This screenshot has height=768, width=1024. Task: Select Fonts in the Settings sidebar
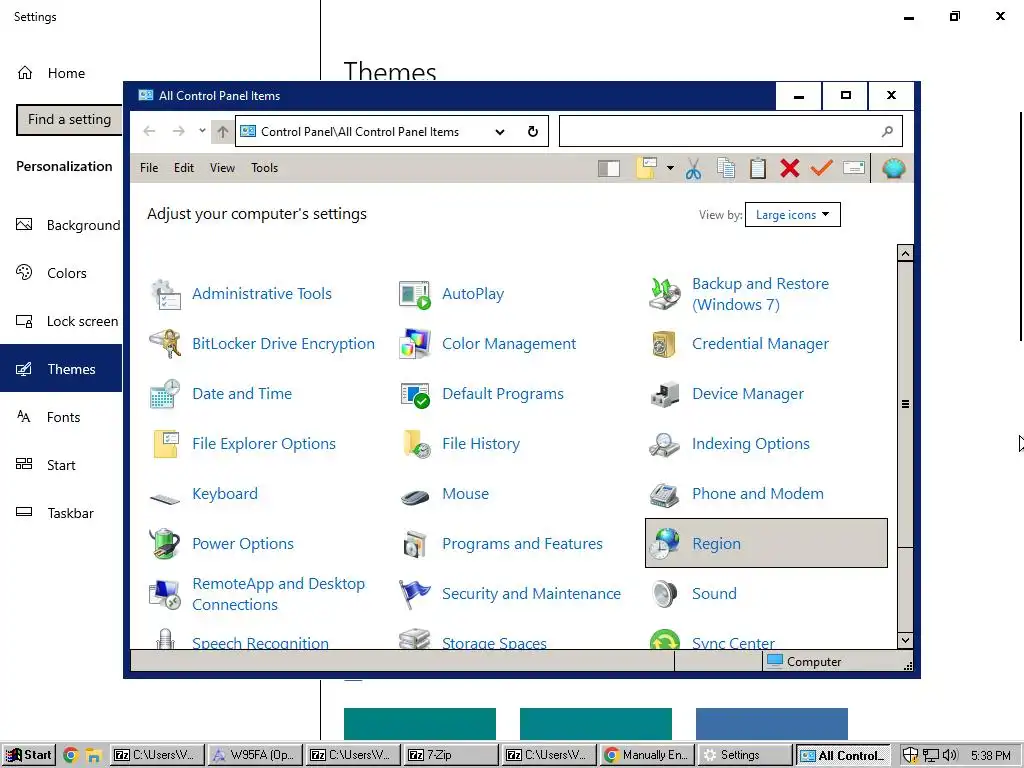coord(61,417)
